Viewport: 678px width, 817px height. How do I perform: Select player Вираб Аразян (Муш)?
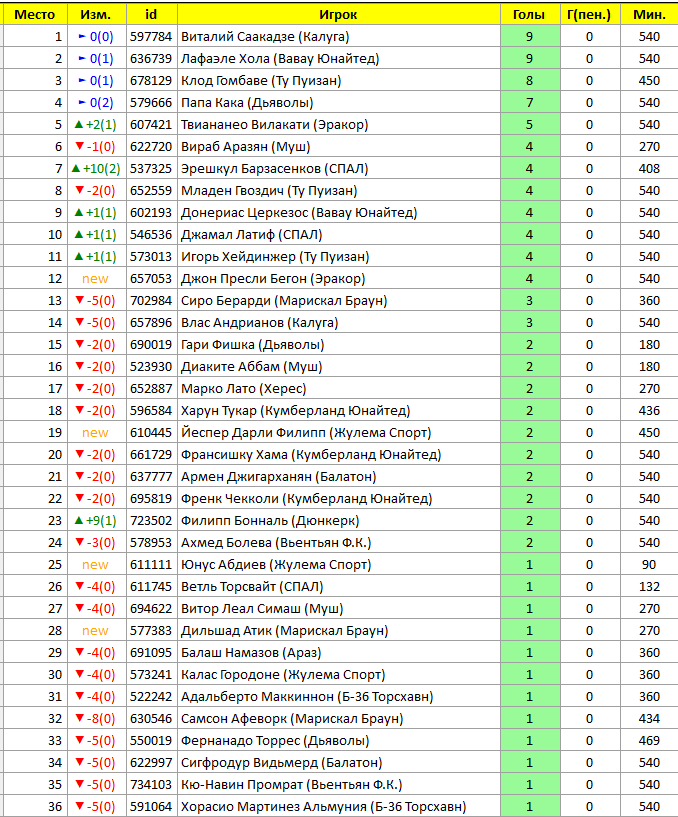245,147
